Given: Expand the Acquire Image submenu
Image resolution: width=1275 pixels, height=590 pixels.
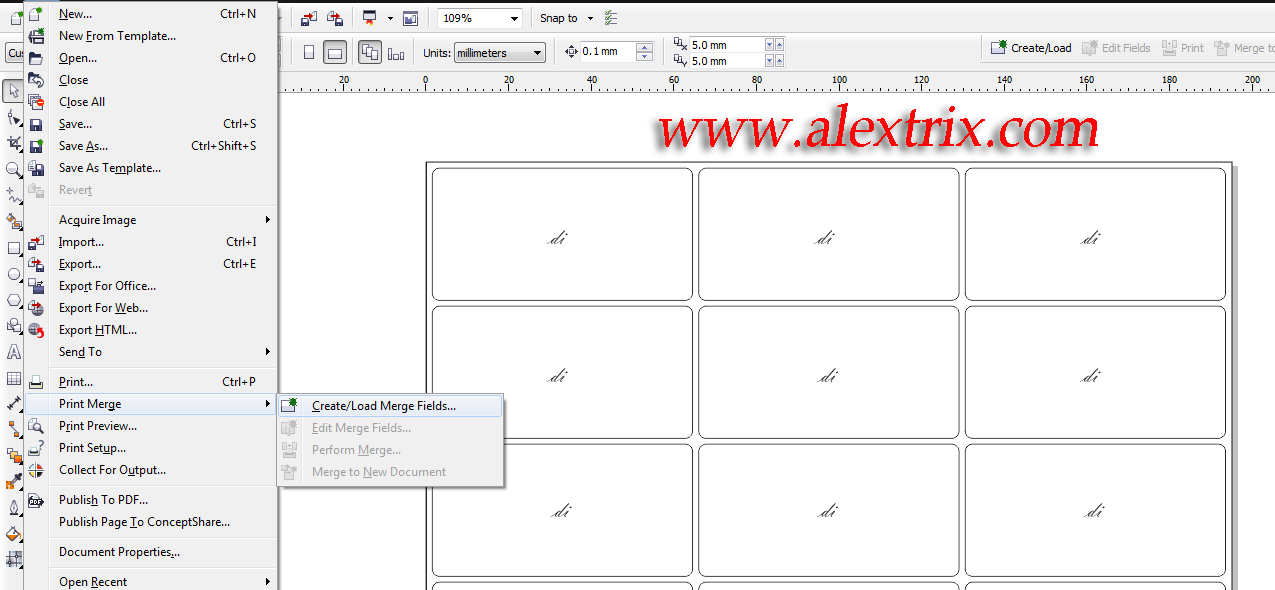Looking at the screenshot, I should [163, 220].
